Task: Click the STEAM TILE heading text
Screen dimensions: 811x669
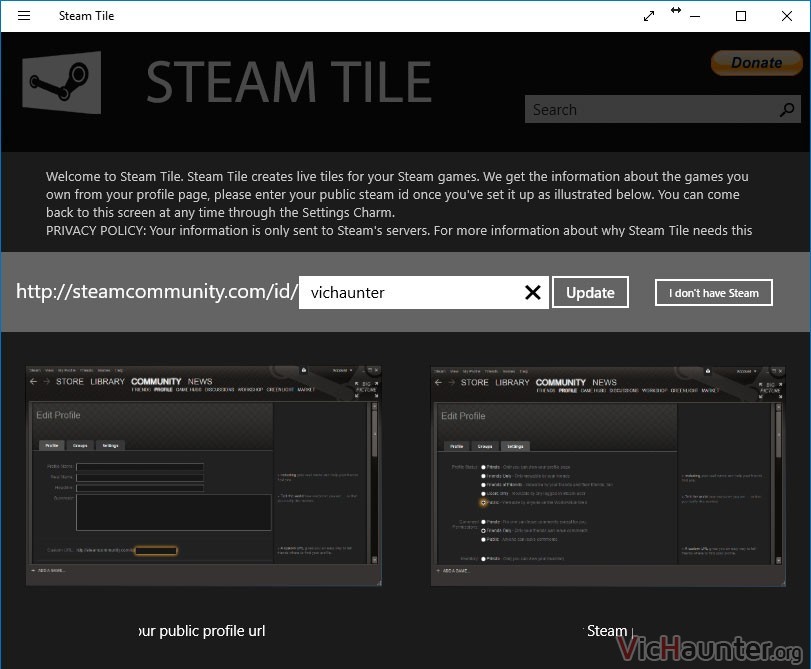Action: coord(289,82)
